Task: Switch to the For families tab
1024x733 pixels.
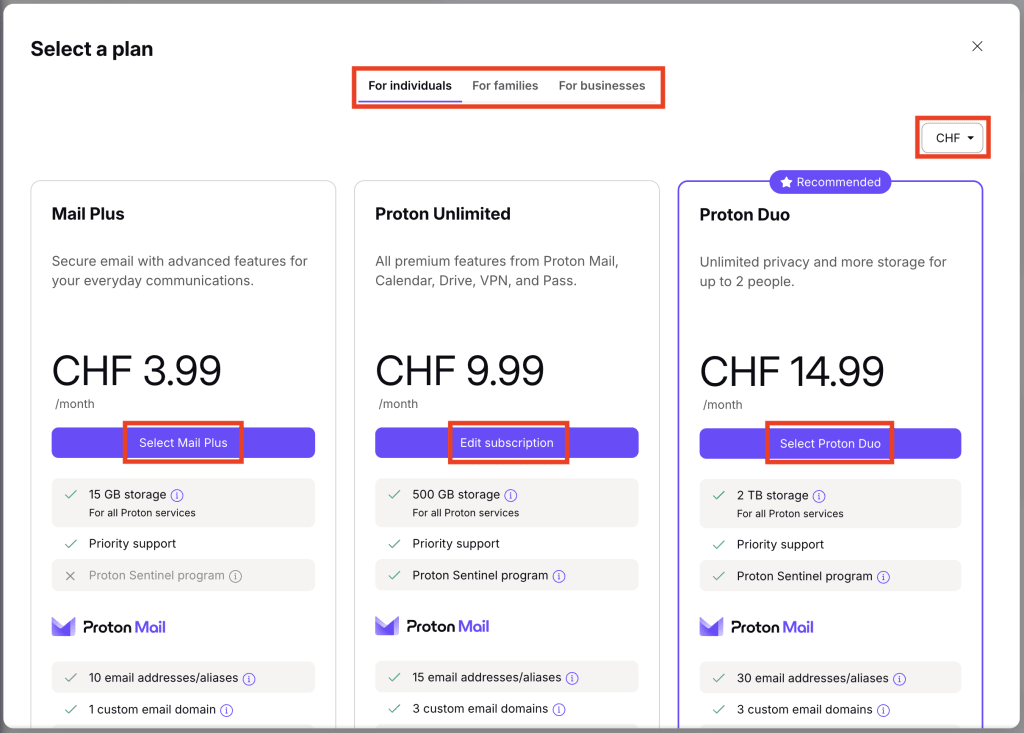Action: point(505,86)
